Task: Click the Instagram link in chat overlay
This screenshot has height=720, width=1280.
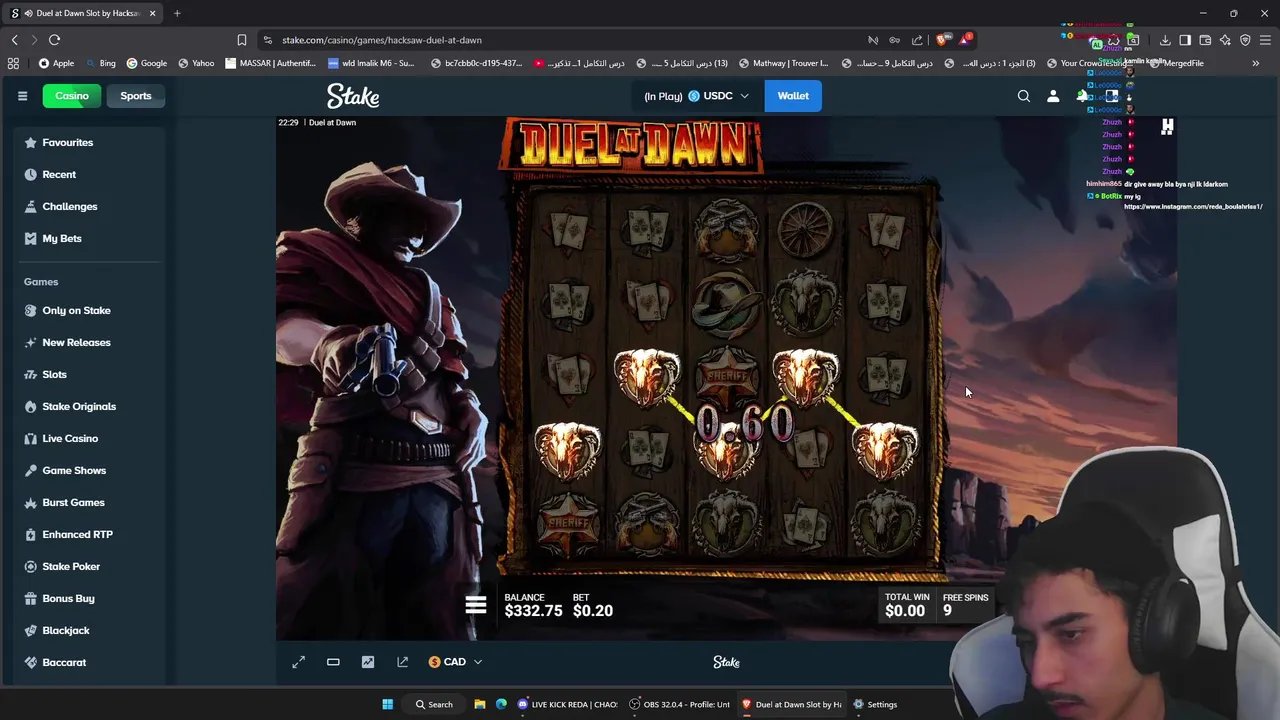Action: coord(1193,207)
